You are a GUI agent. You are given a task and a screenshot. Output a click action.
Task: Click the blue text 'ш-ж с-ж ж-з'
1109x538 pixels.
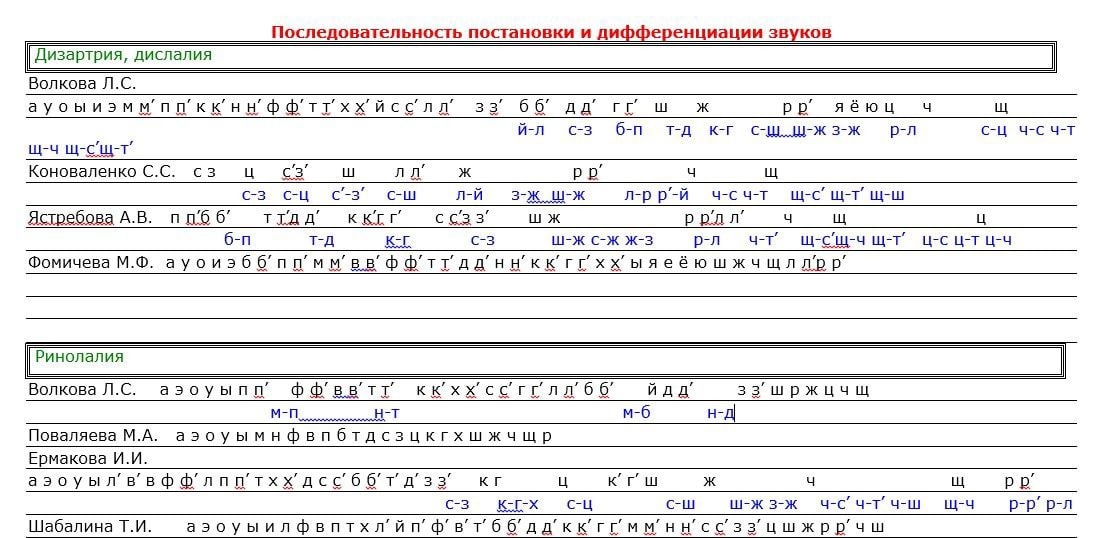602,240
